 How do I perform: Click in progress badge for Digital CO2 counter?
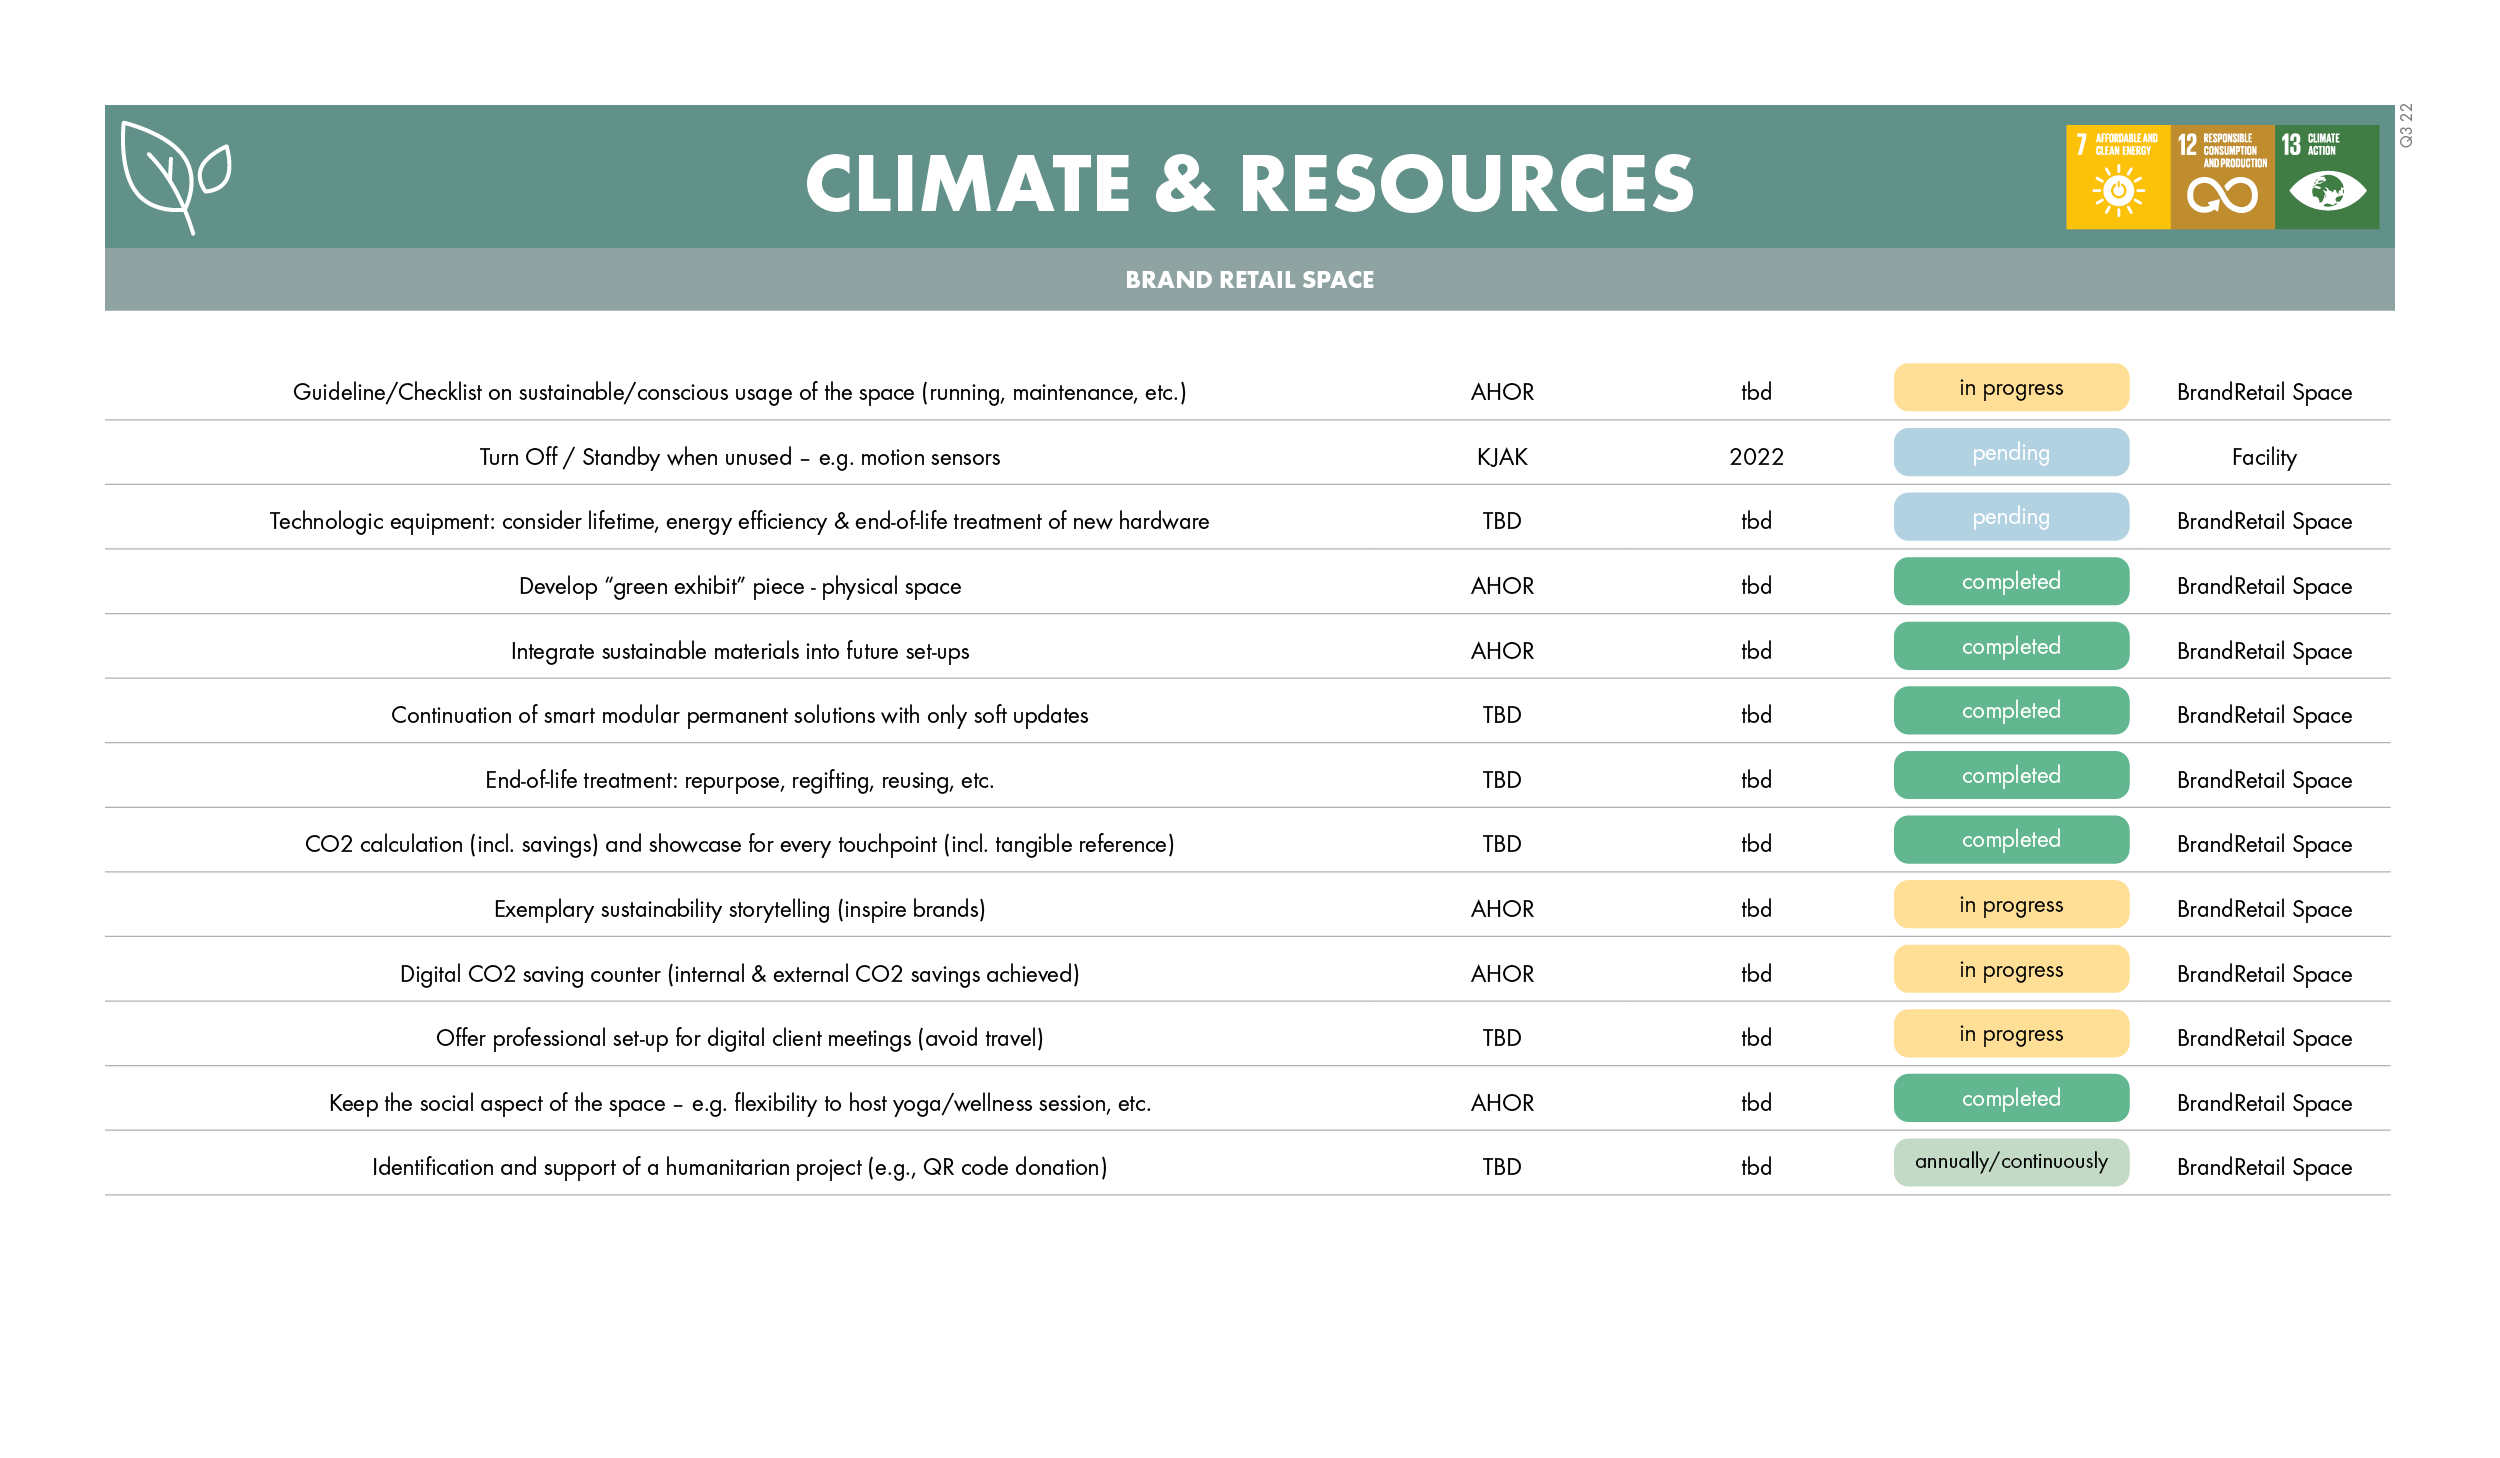[x=2010, y=970]
